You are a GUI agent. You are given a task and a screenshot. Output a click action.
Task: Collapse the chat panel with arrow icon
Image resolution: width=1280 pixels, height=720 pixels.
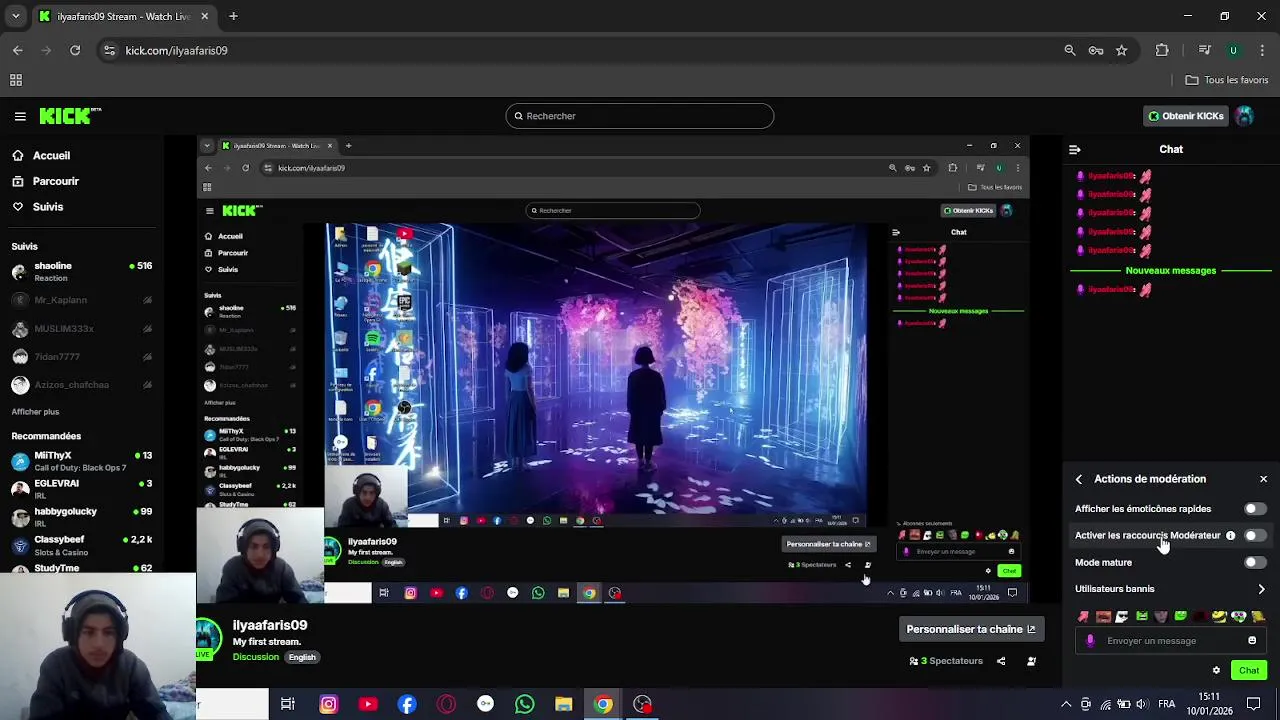coord(1075,149)
